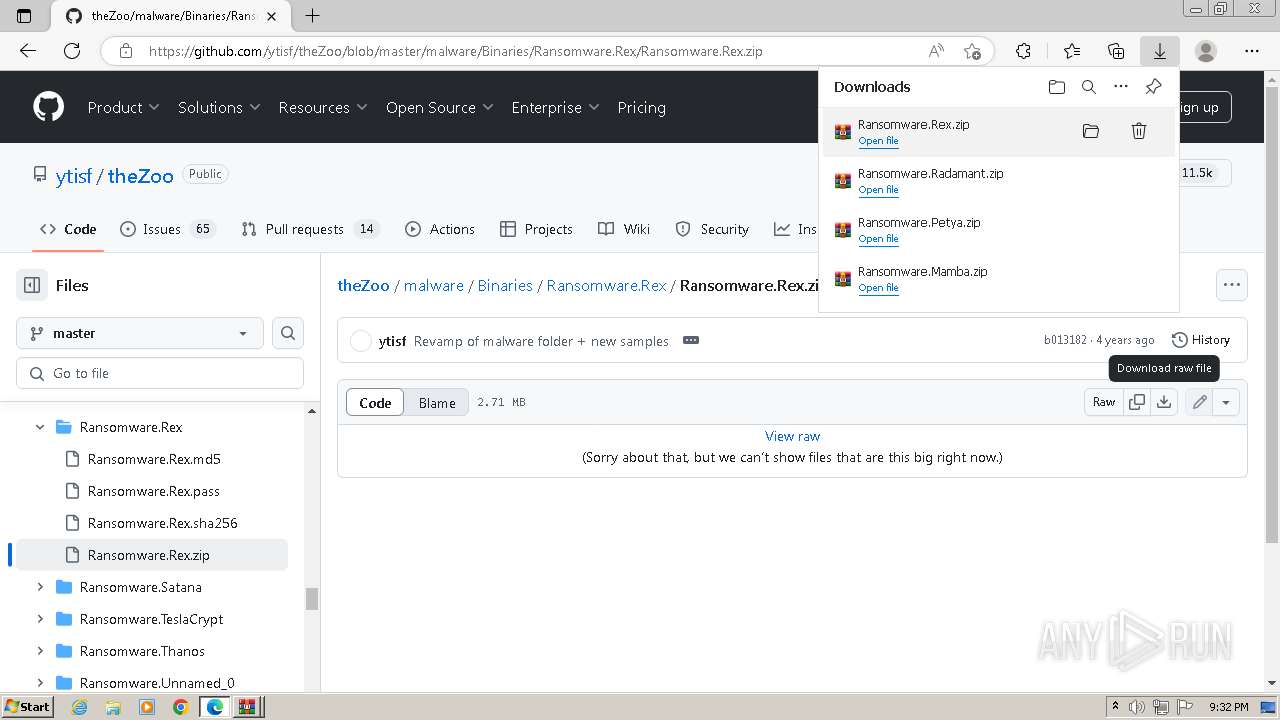This screenshot has width=1280, height=720.
Task: Open the Read aloud icon in address bar
Action: 936,51
